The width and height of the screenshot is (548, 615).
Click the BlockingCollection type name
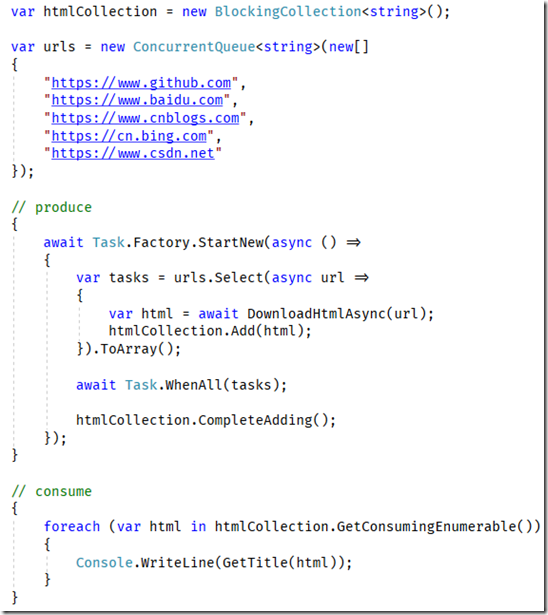(288, 11)
